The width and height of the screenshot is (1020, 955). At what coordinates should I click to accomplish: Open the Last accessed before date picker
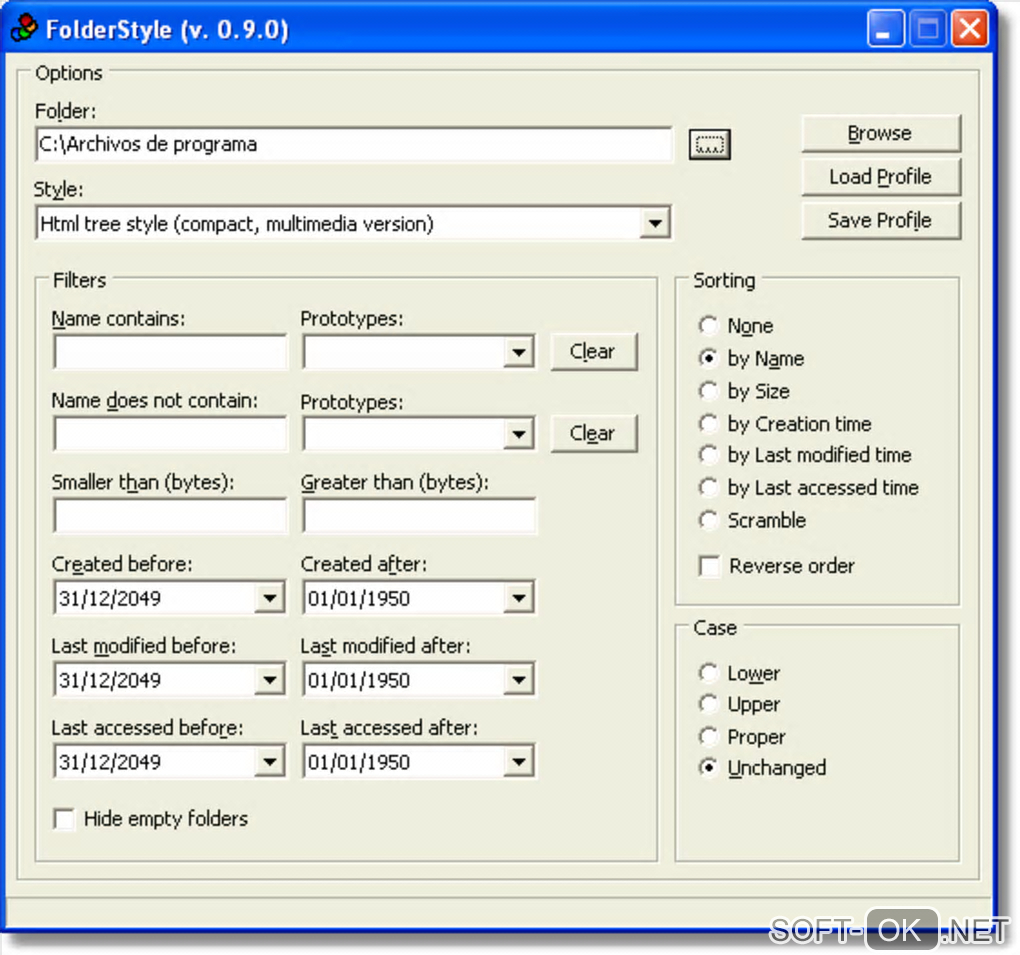tap(269, 762)
